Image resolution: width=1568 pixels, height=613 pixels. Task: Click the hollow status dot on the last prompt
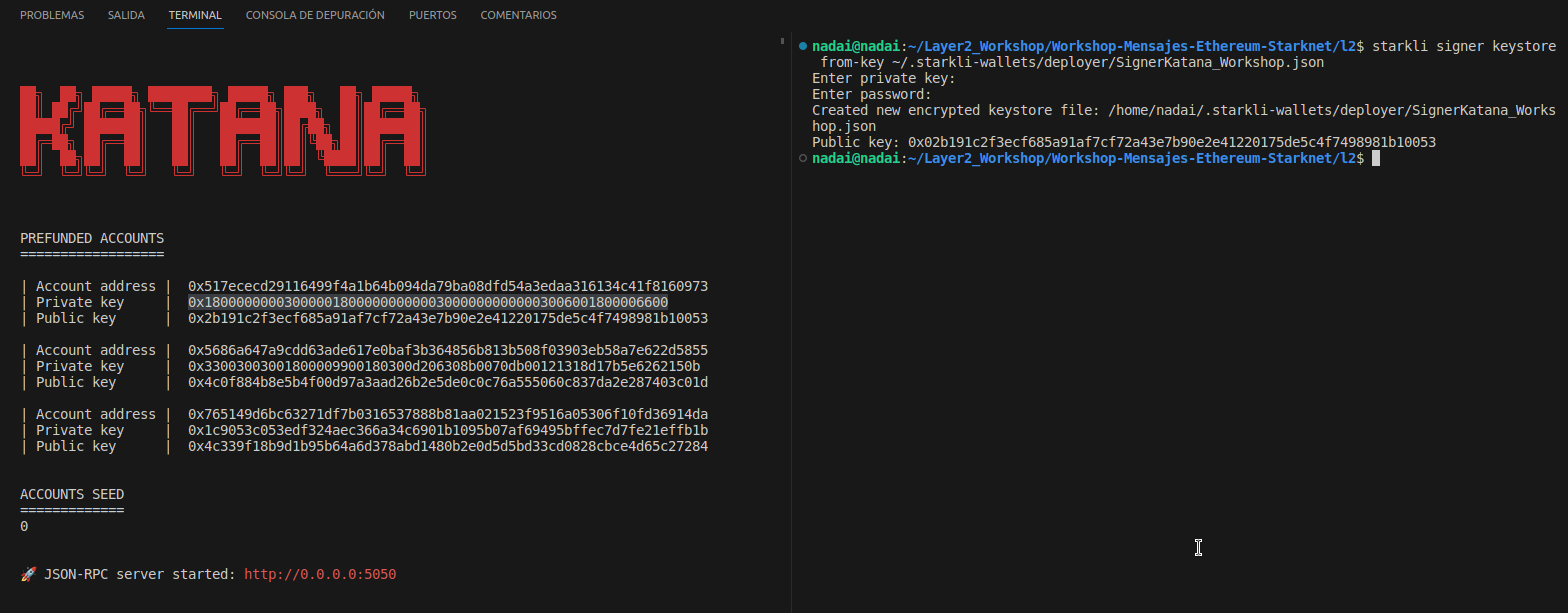803,158
